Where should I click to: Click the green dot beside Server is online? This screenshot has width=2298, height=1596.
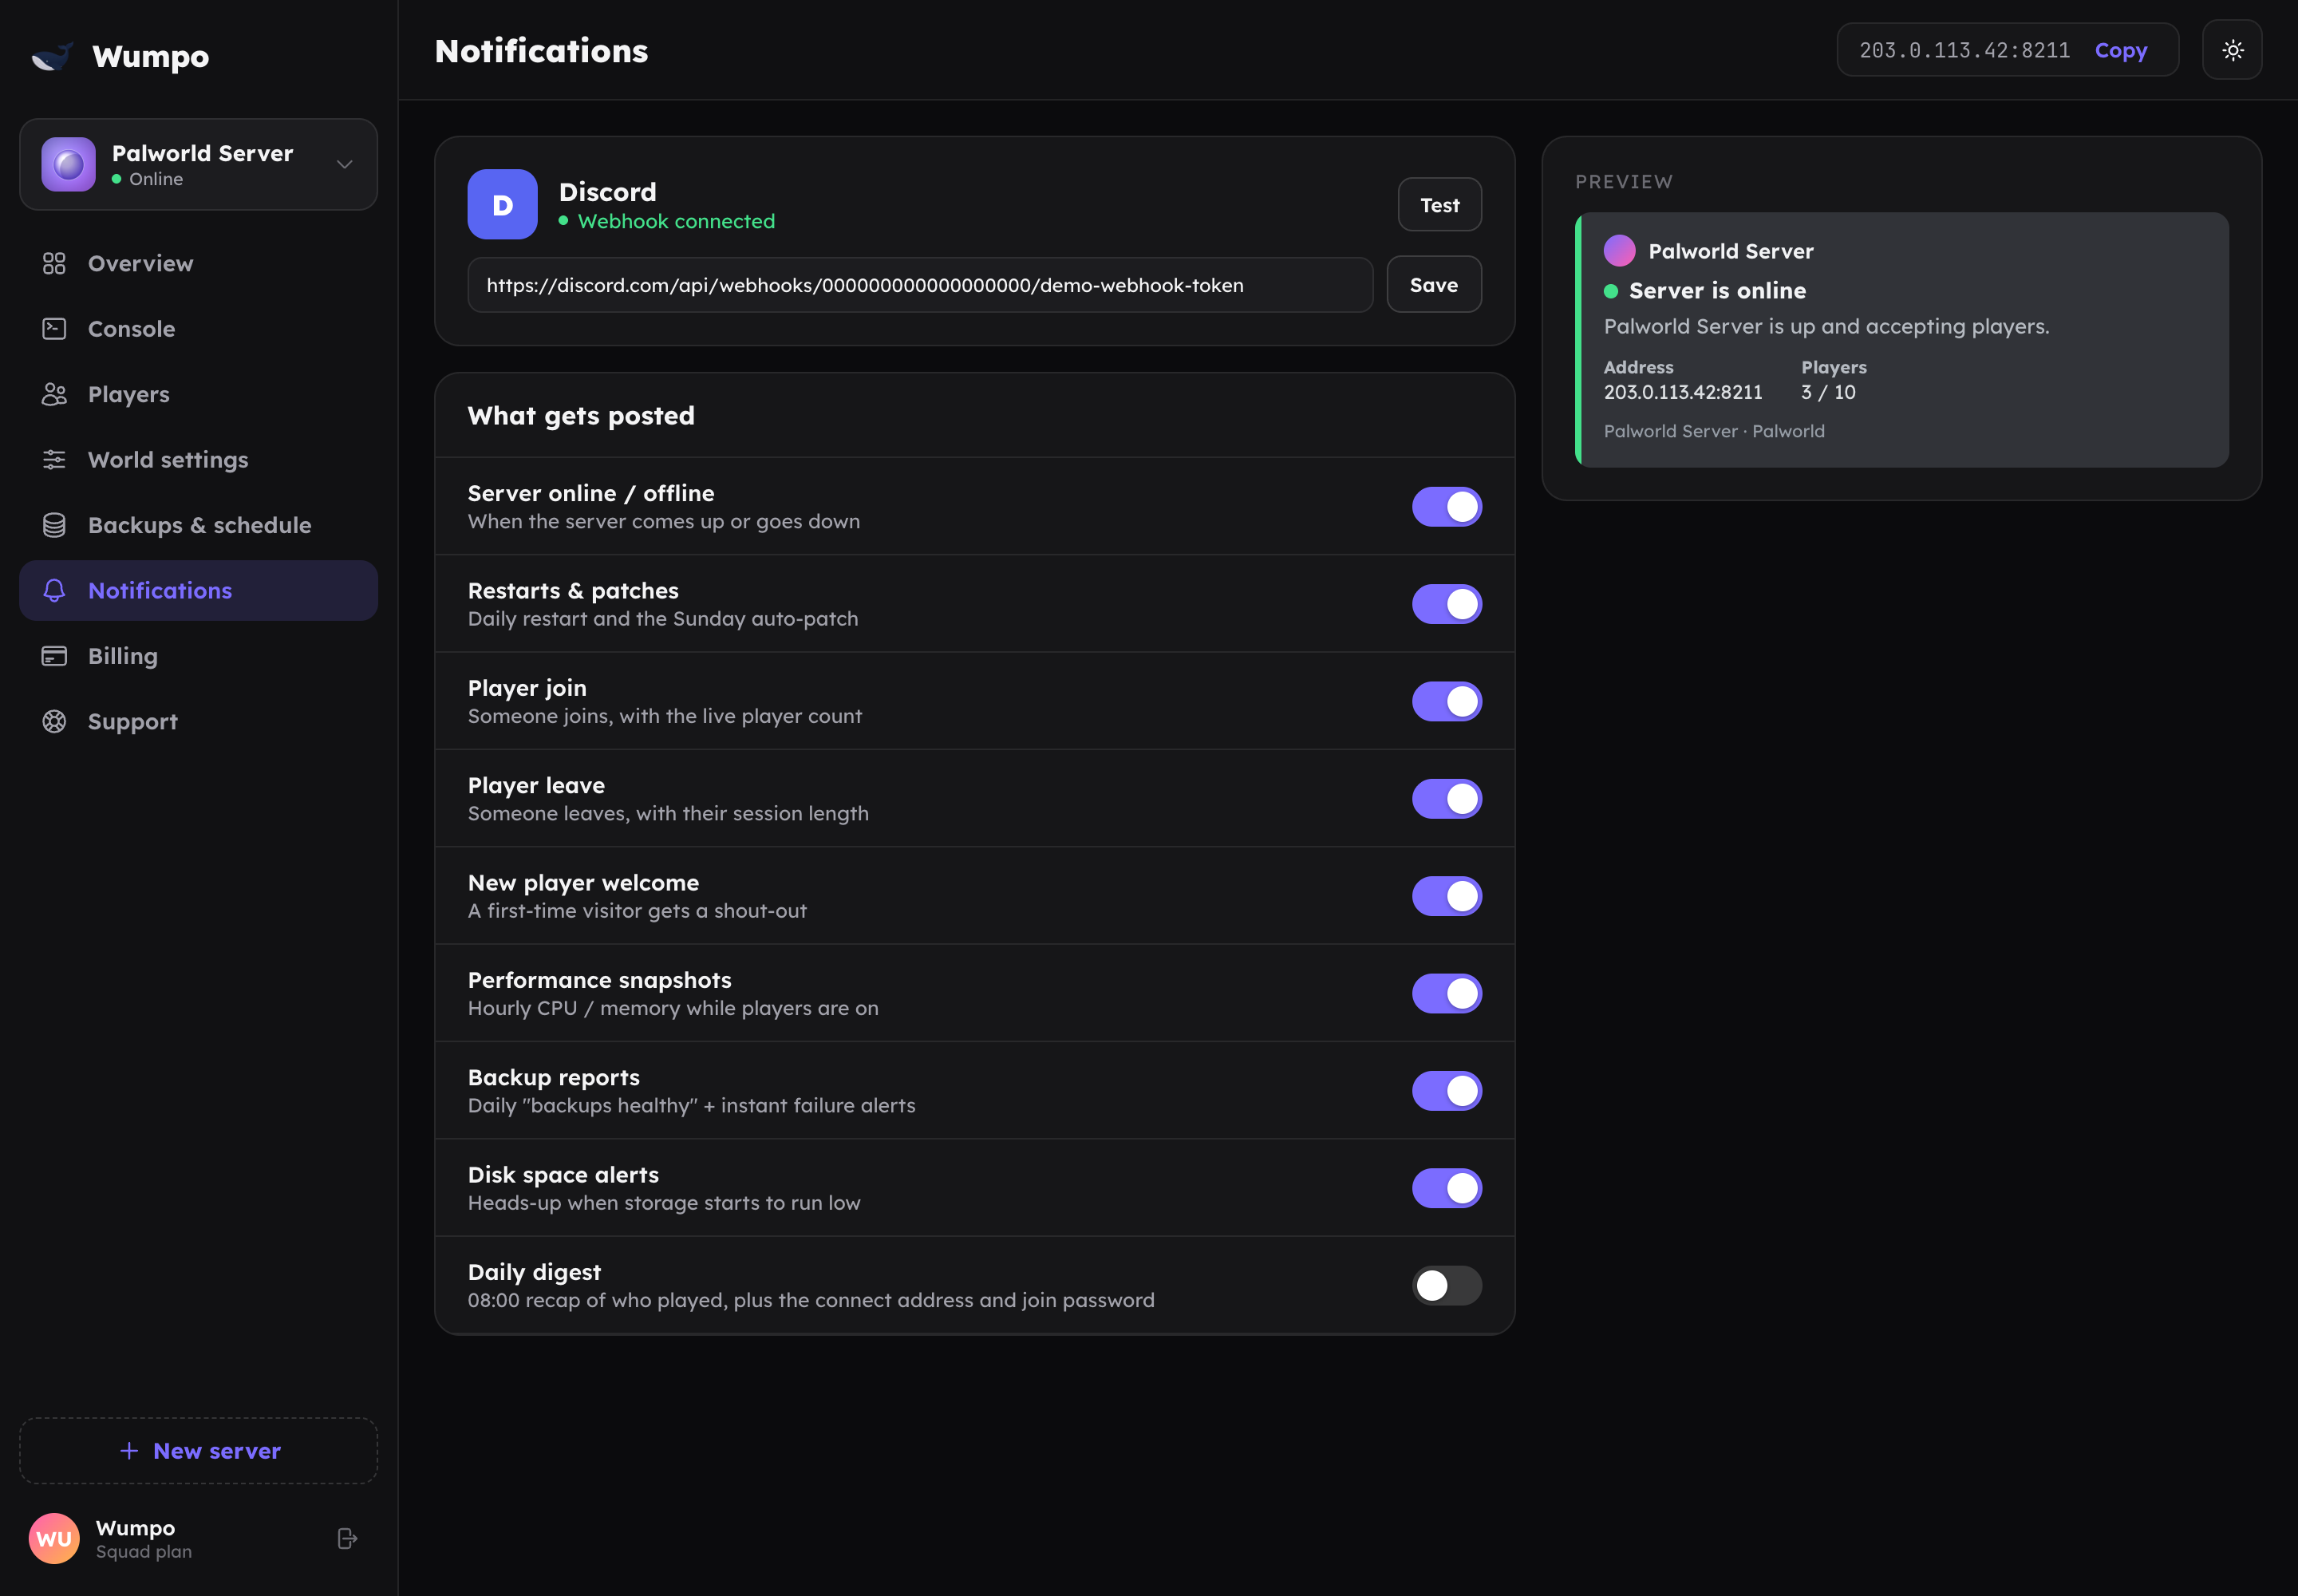1610,291
